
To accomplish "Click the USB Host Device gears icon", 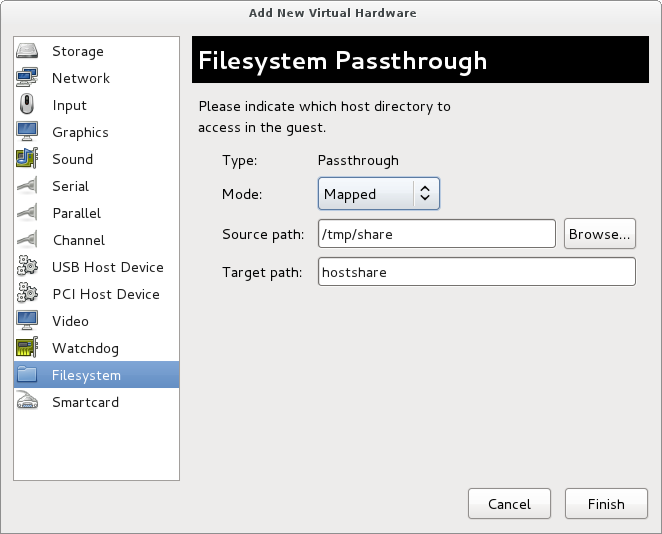I will pos(27,266).
